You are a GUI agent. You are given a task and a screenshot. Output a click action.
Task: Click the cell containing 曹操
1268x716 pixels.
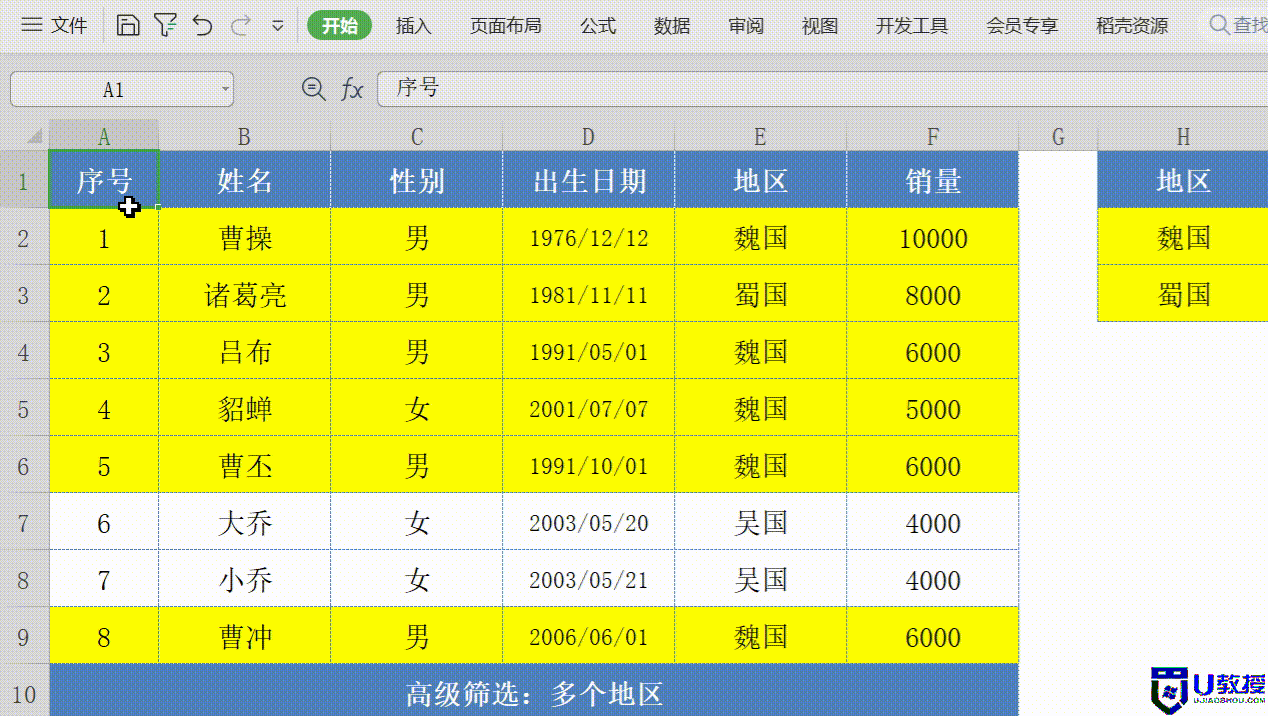coord(244,237)
